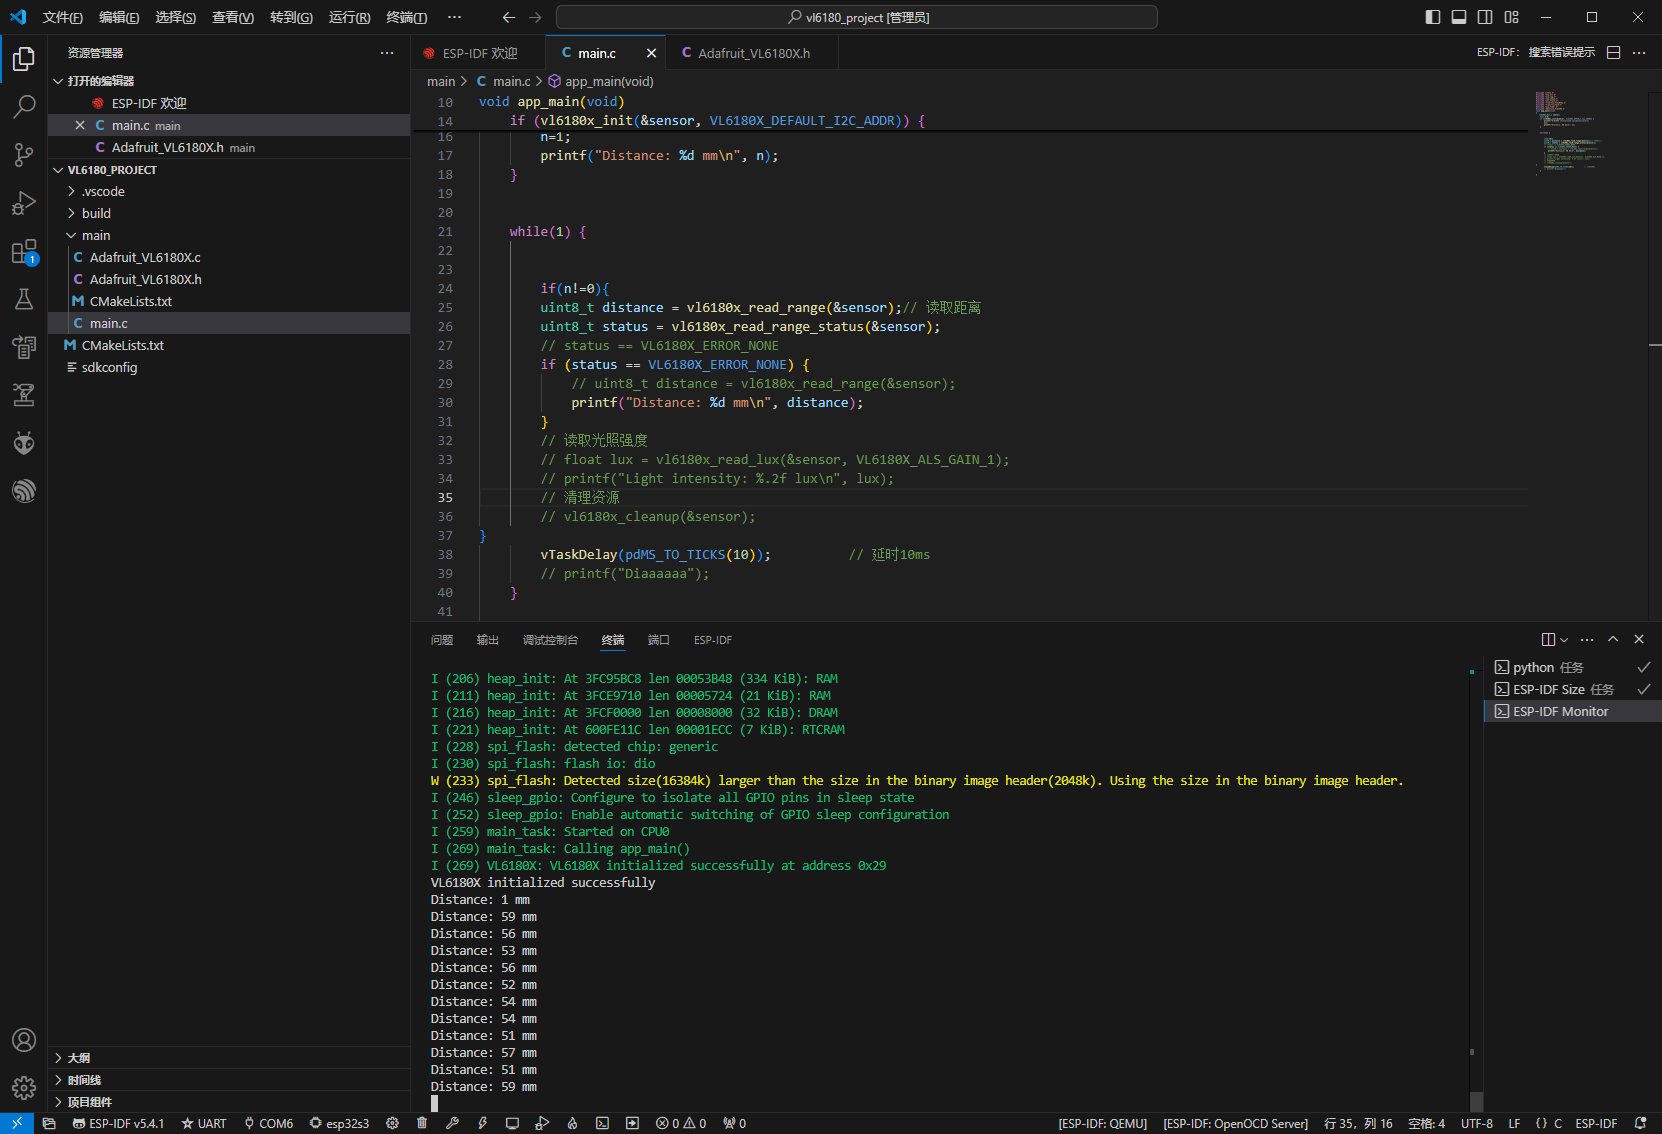
Task: Open the ESP-IDF Explorer activity icon
Action: (x=24, y=491)
